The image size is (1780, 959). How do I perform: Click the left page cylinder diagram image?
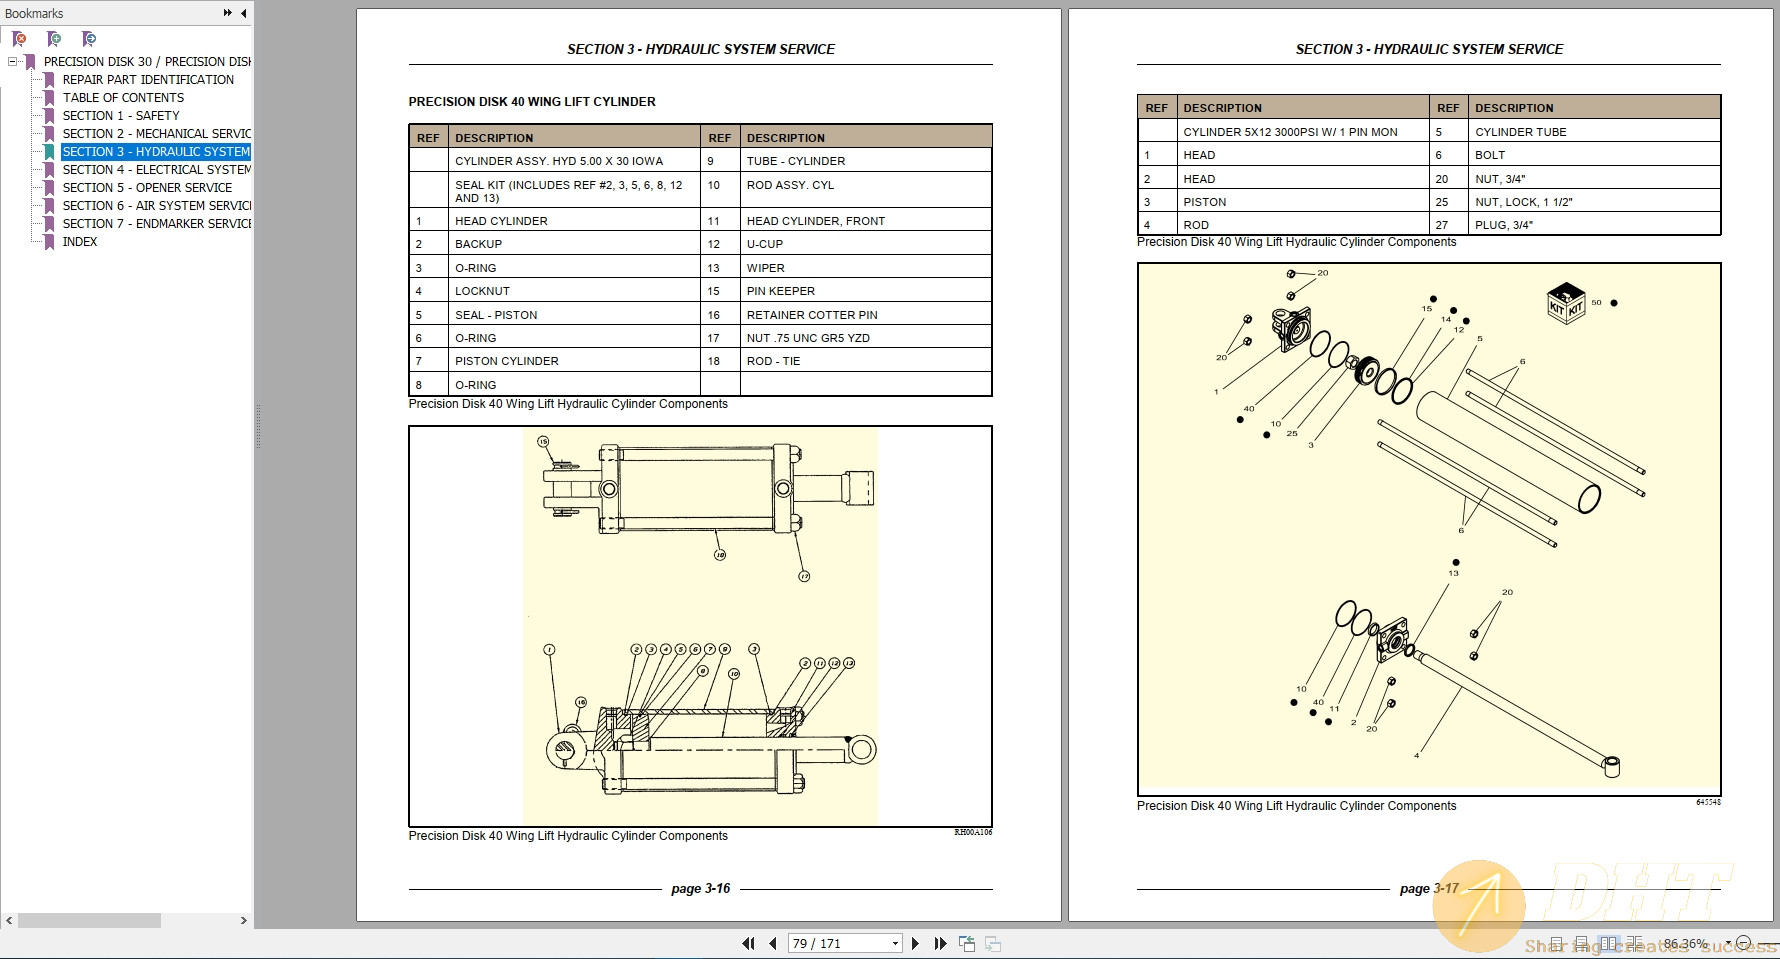[700, 626]
